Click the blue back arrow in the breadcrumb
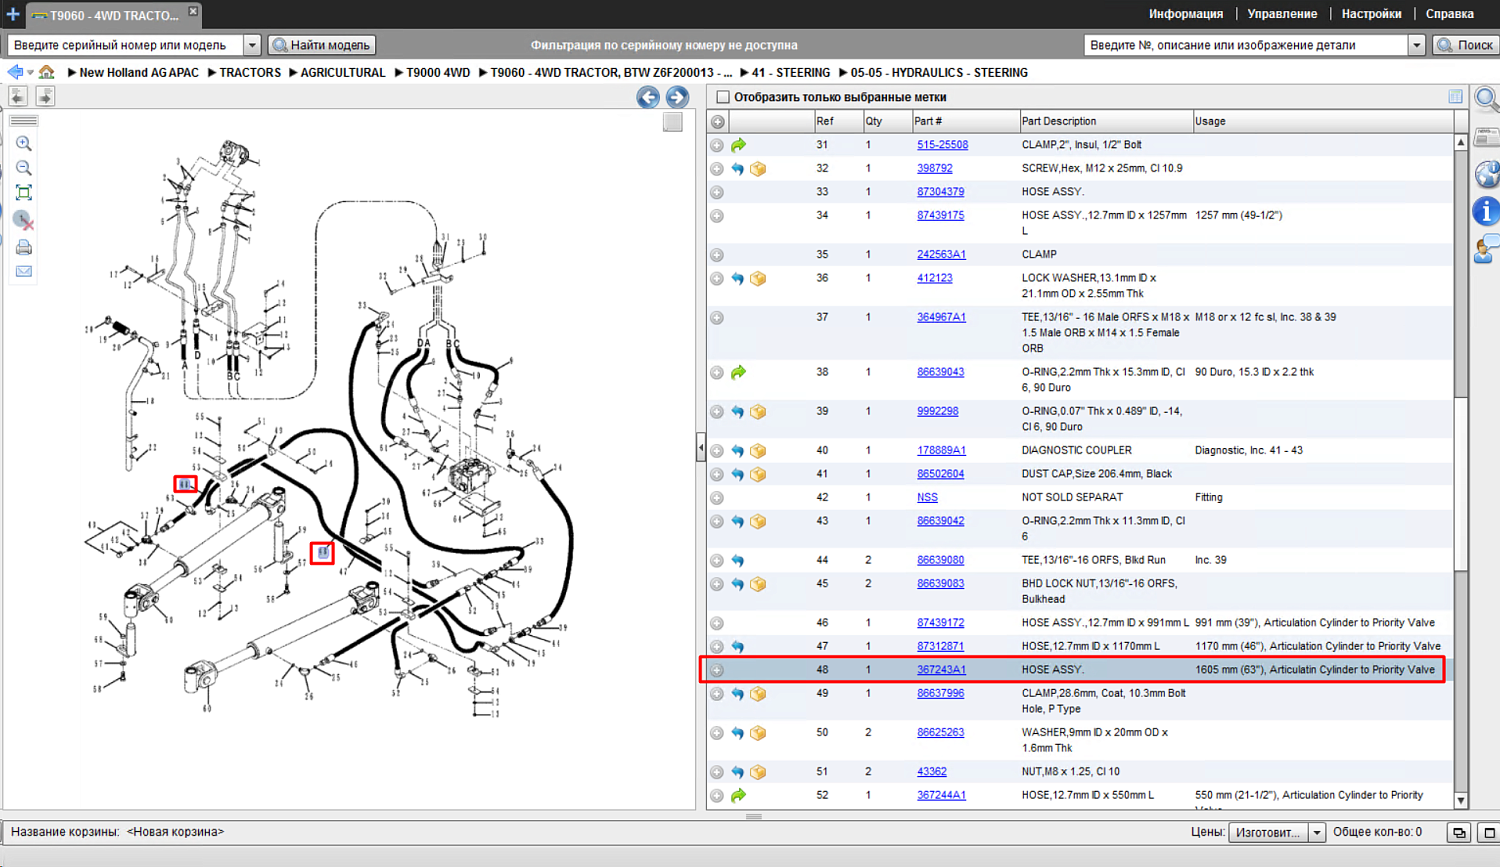The width and height of the screenshot is (1500, 867). pos(15,72)
